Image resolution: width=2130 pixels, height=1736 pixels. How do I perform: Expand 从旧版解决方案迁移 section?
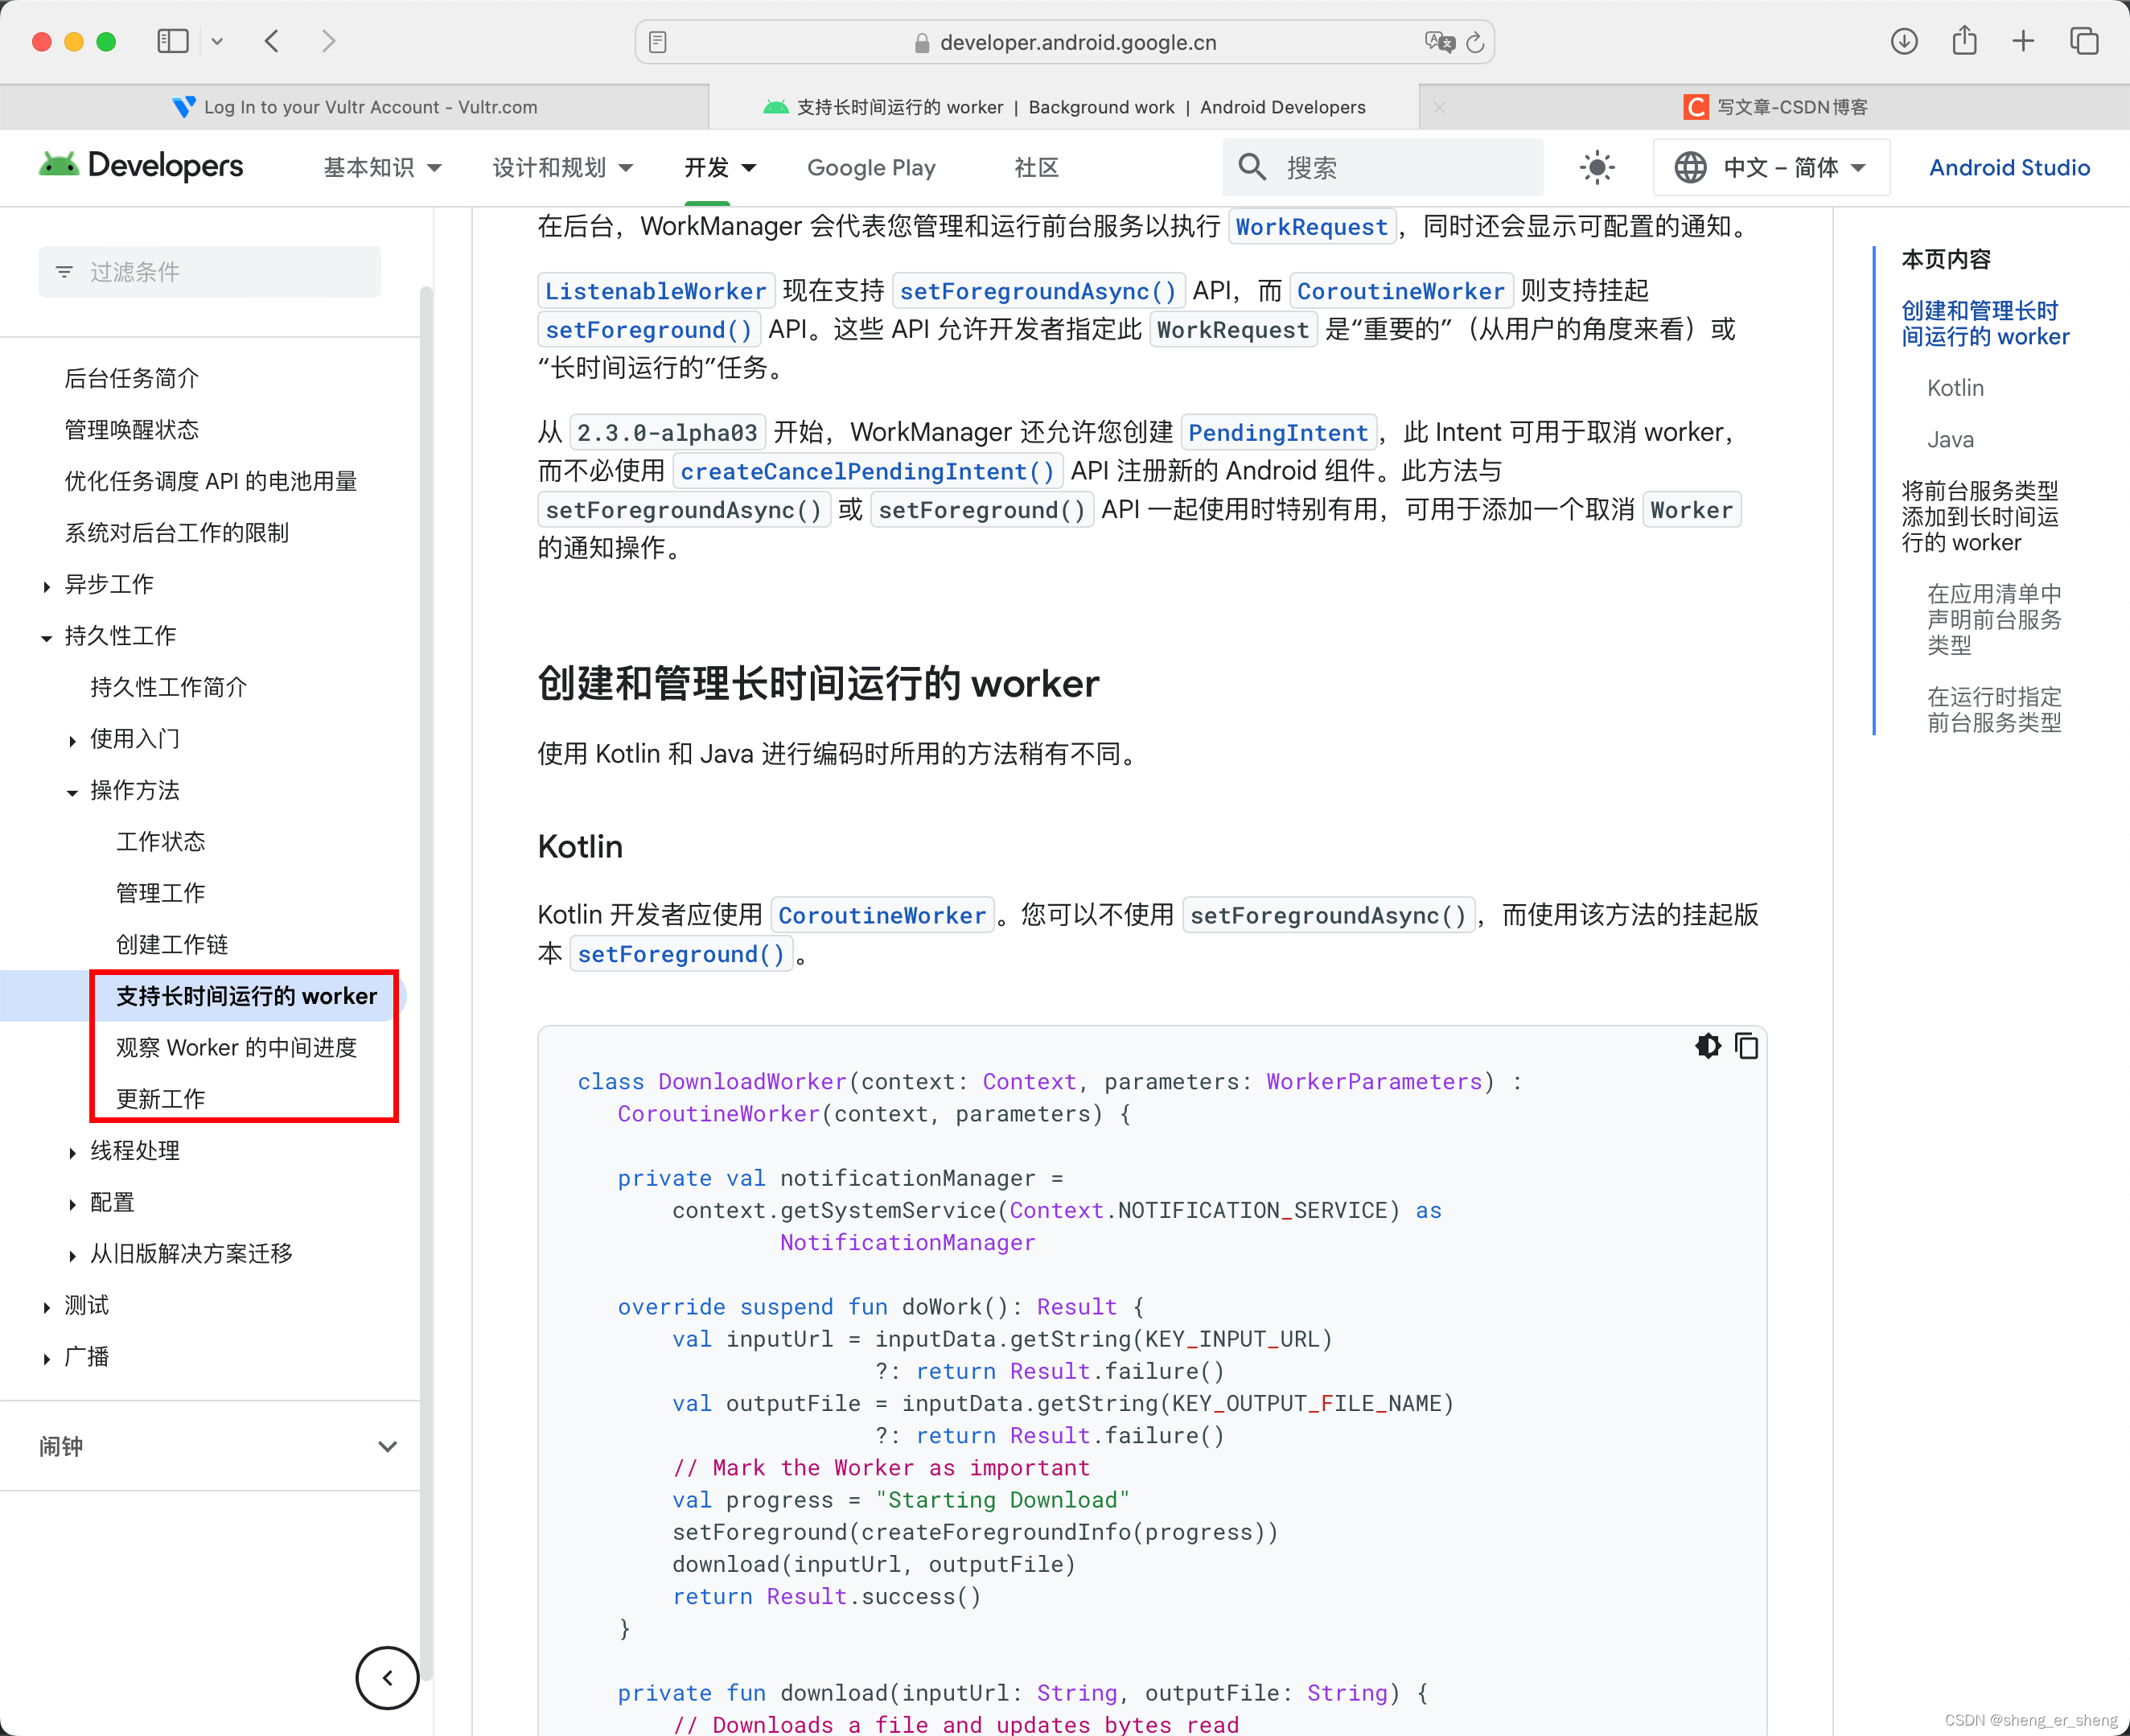72,1255
